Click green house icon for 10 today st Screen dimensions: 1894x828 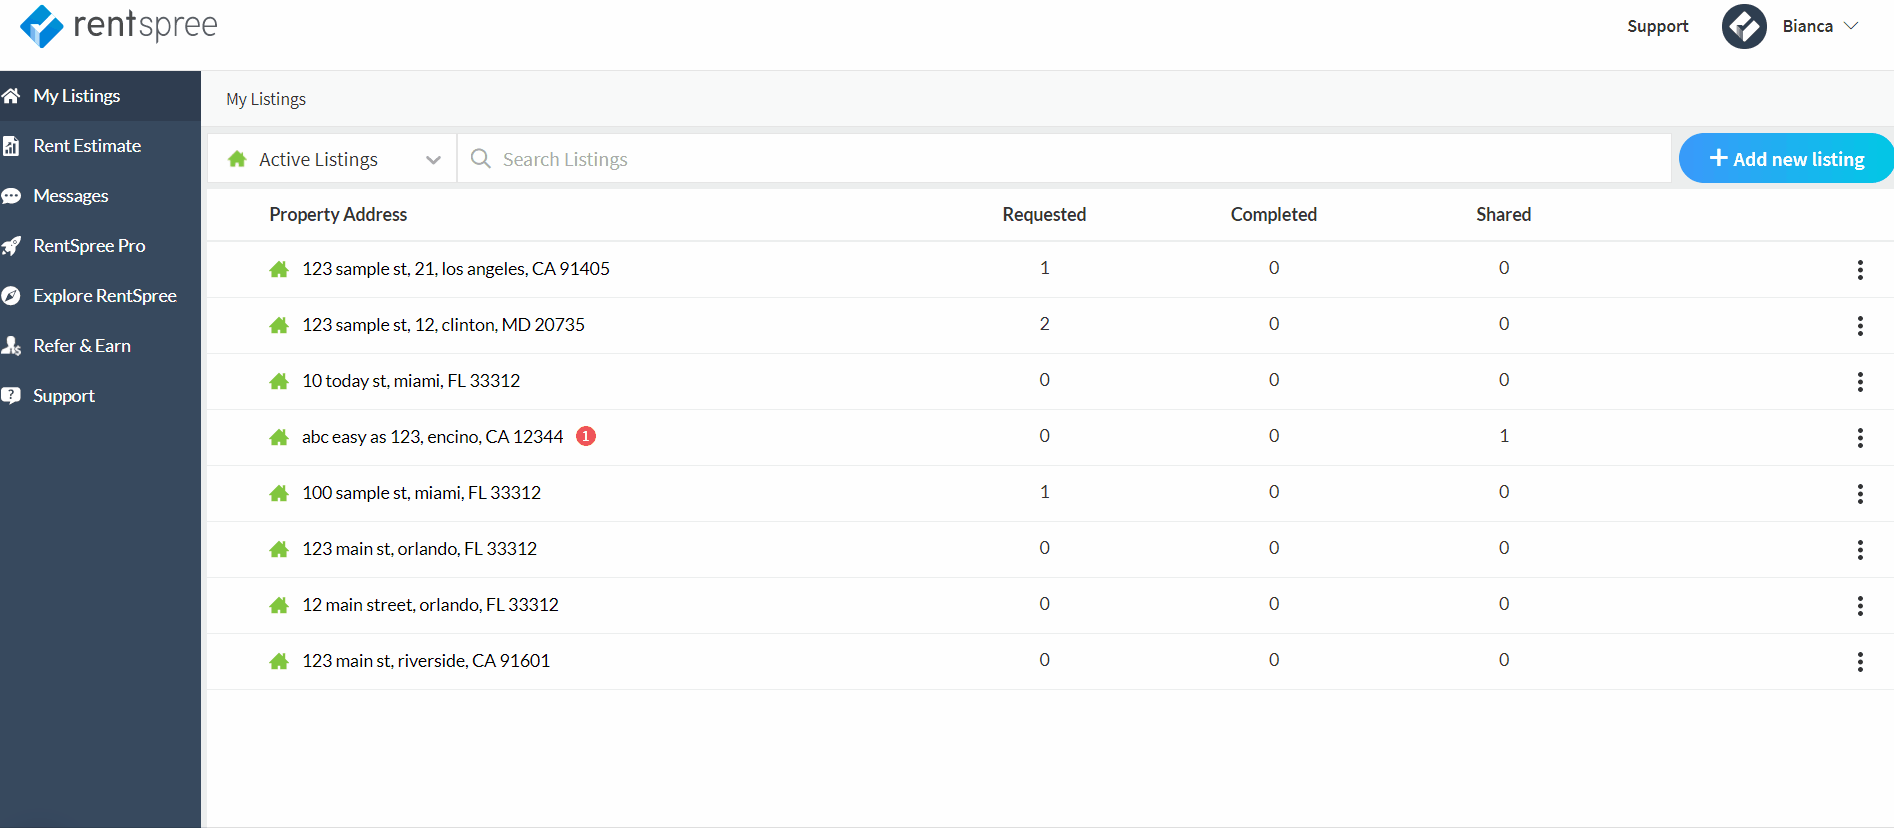(x=279, y=381)
